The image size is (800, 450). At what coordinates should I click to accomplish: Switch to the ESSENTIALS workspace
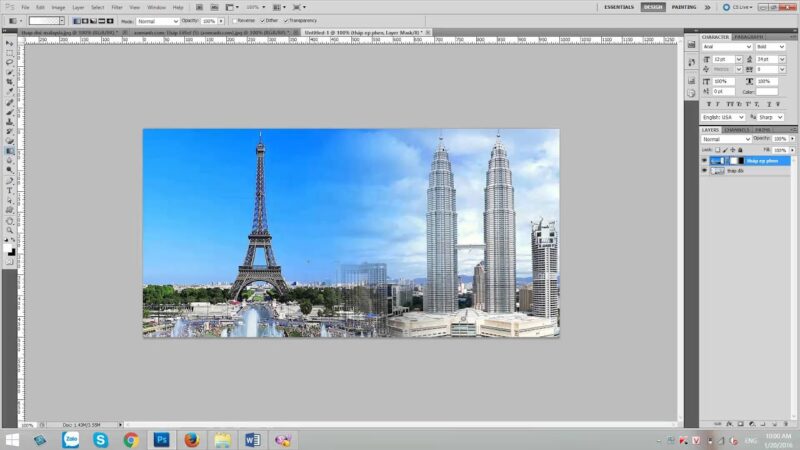click(619, 7)
